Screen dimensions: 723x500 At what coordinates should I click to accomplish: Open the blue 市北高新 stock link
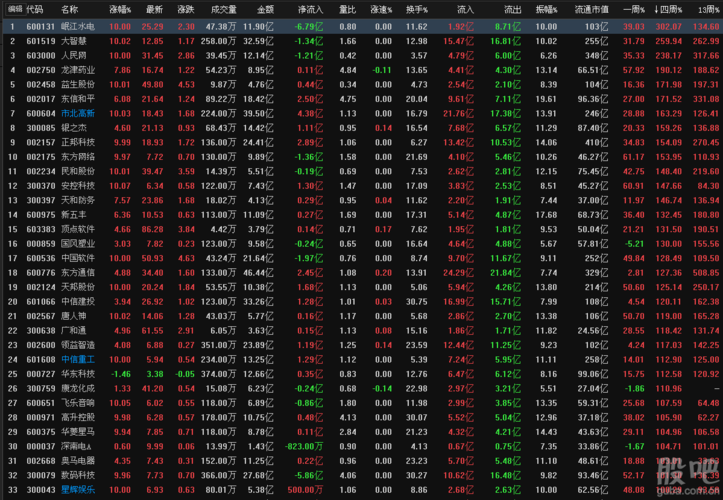click(78, 113)
